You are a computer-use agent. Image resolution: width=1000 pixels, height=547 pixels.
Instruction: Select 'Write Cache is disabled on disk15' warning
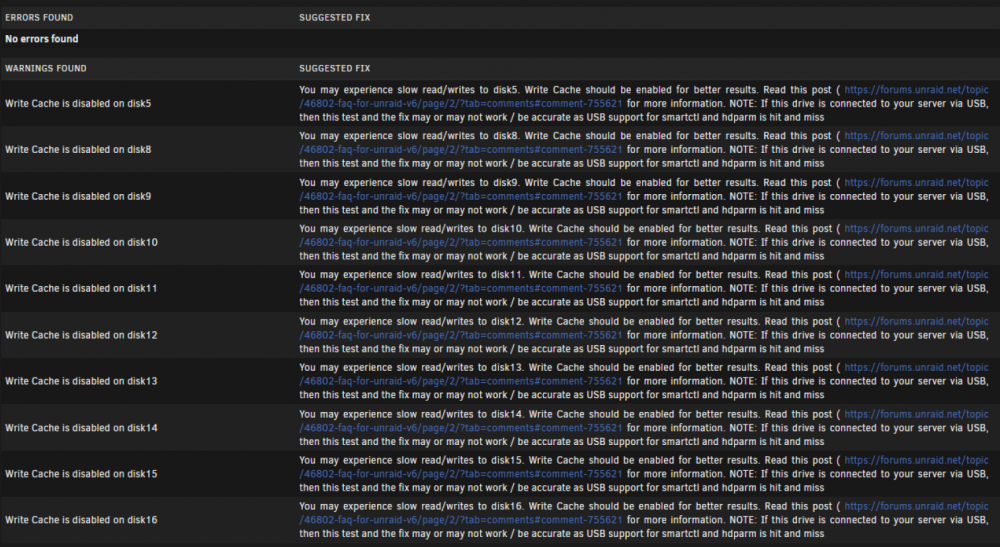click(x=81, y=474)
